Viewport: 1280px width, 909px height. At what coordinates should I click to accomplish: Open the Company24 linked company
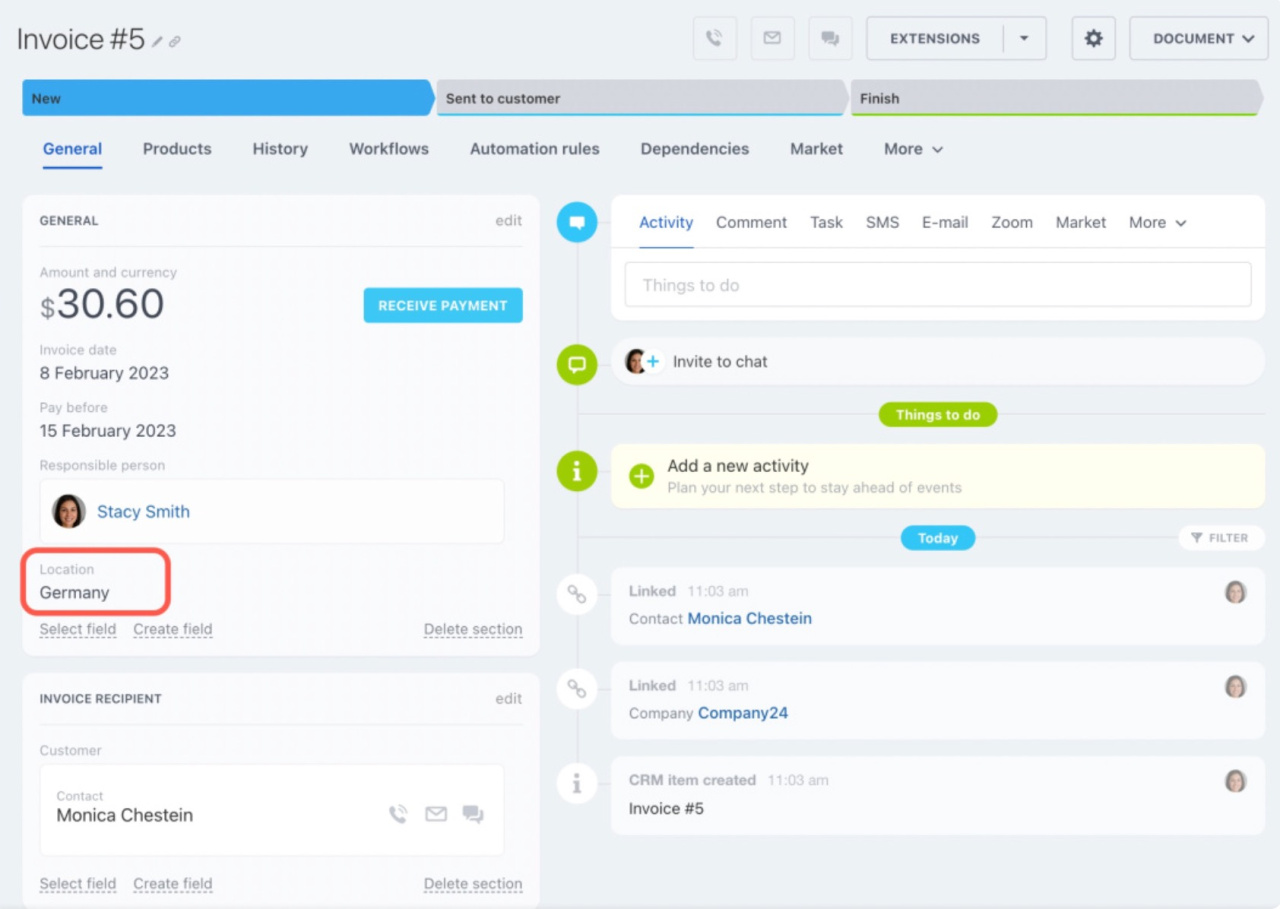tap(742, 713)
